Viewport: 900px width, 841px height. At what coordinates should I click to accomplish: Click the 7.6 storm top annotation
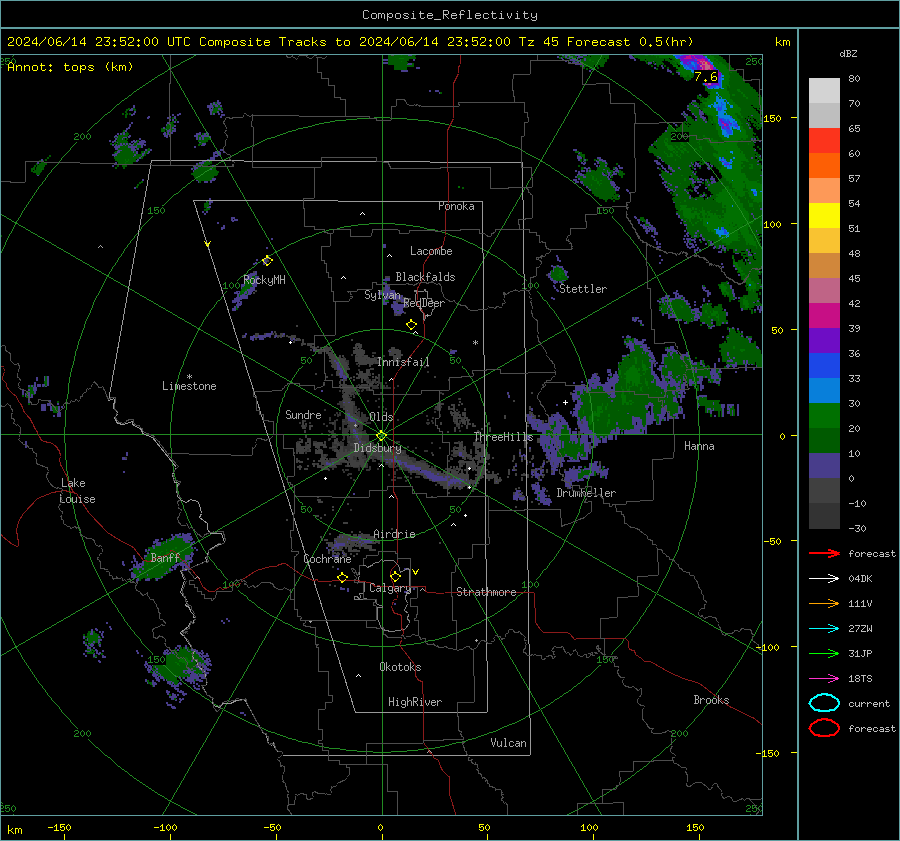(x=705, y=77)
